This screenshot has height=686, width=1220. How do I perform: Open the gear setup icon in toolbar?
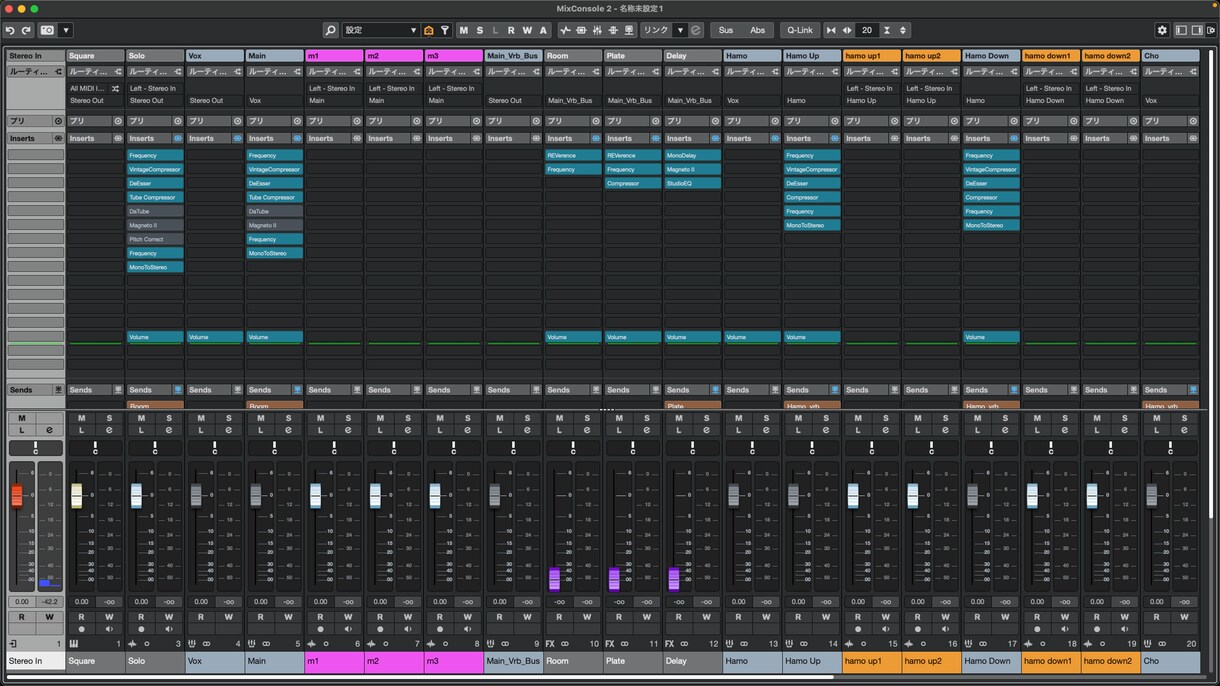coord(1162,31)
